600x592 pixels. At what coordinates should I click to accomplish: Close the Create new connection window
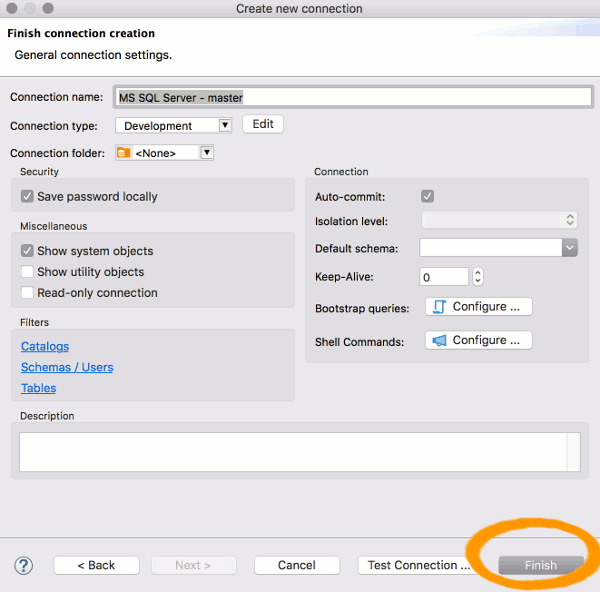pyautogui.click(x=12, y=8)
